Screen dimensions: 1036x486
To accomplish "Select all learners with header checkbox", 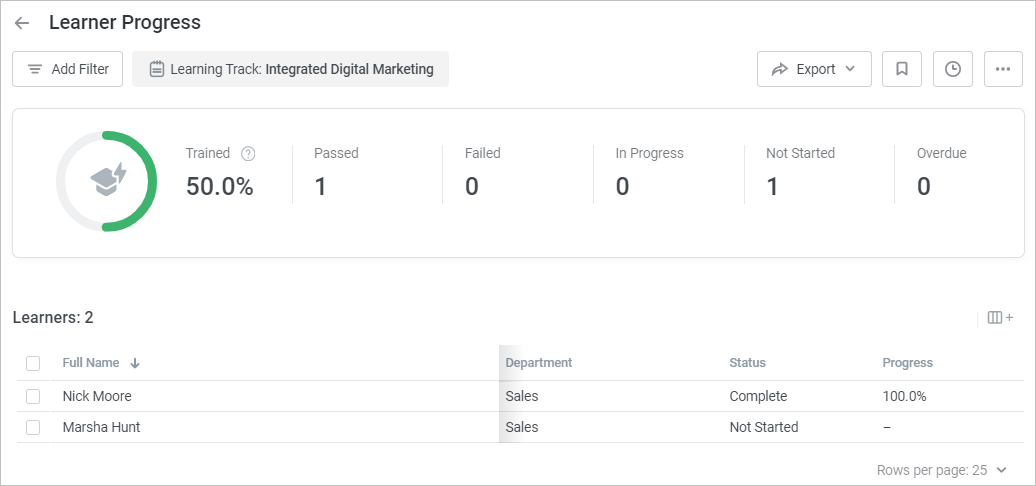I will click(x=33, y=363).
